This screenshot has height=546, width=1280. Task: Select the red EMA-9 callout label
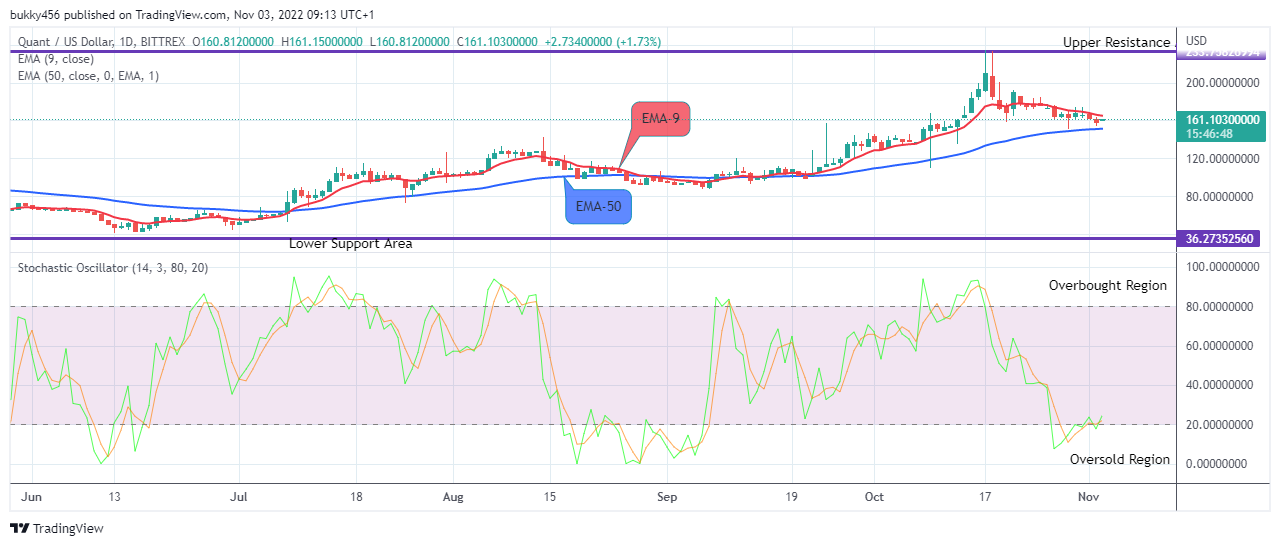point(660,119)
